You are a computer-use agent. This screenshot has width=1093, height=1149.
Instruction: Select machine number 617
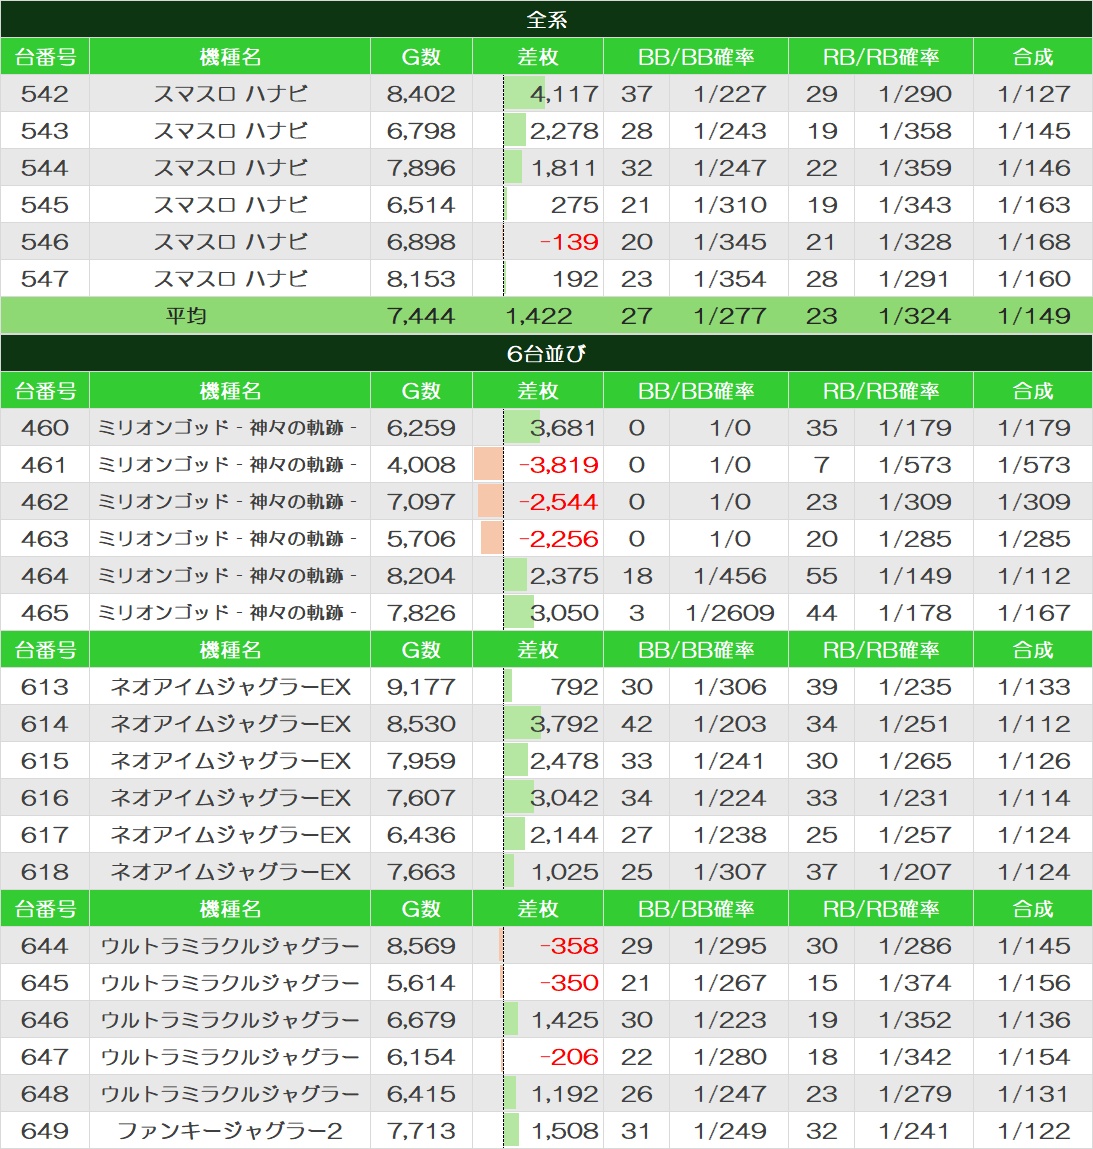[45, 835]
